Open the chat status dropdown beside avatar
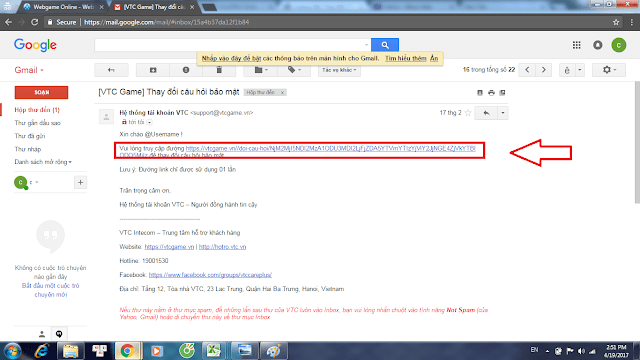Image resolution: width=640 pixels, height=360 pixels. [37, 182]
